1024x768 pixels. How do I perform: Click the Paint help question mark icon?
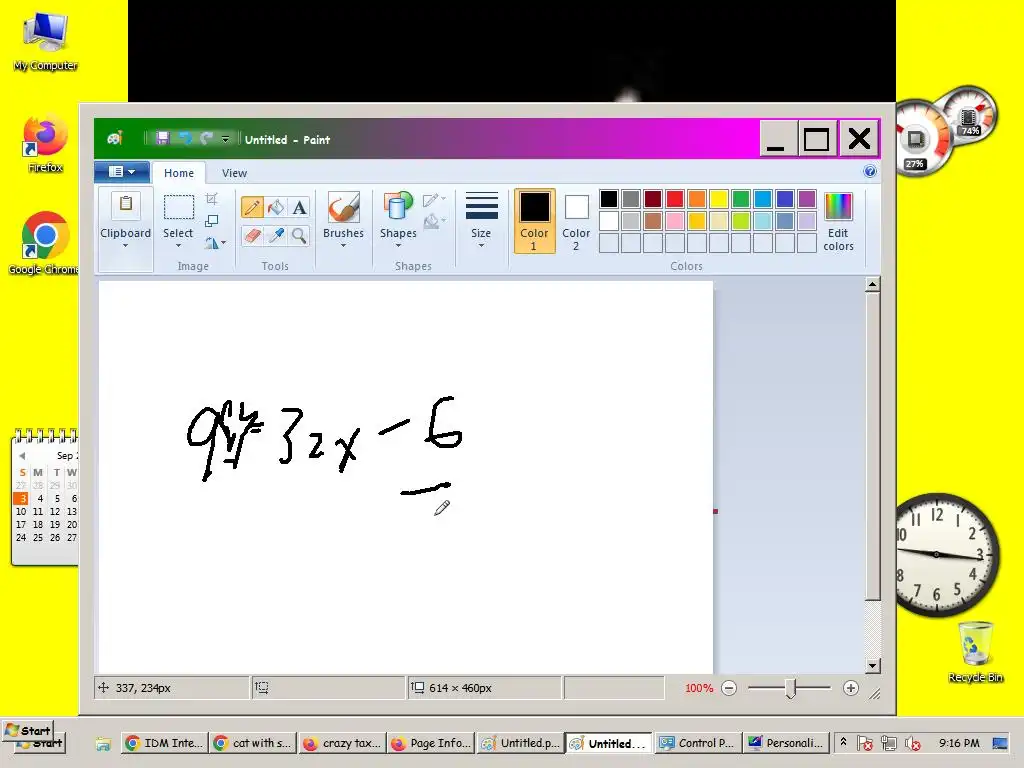pos(869,171)
